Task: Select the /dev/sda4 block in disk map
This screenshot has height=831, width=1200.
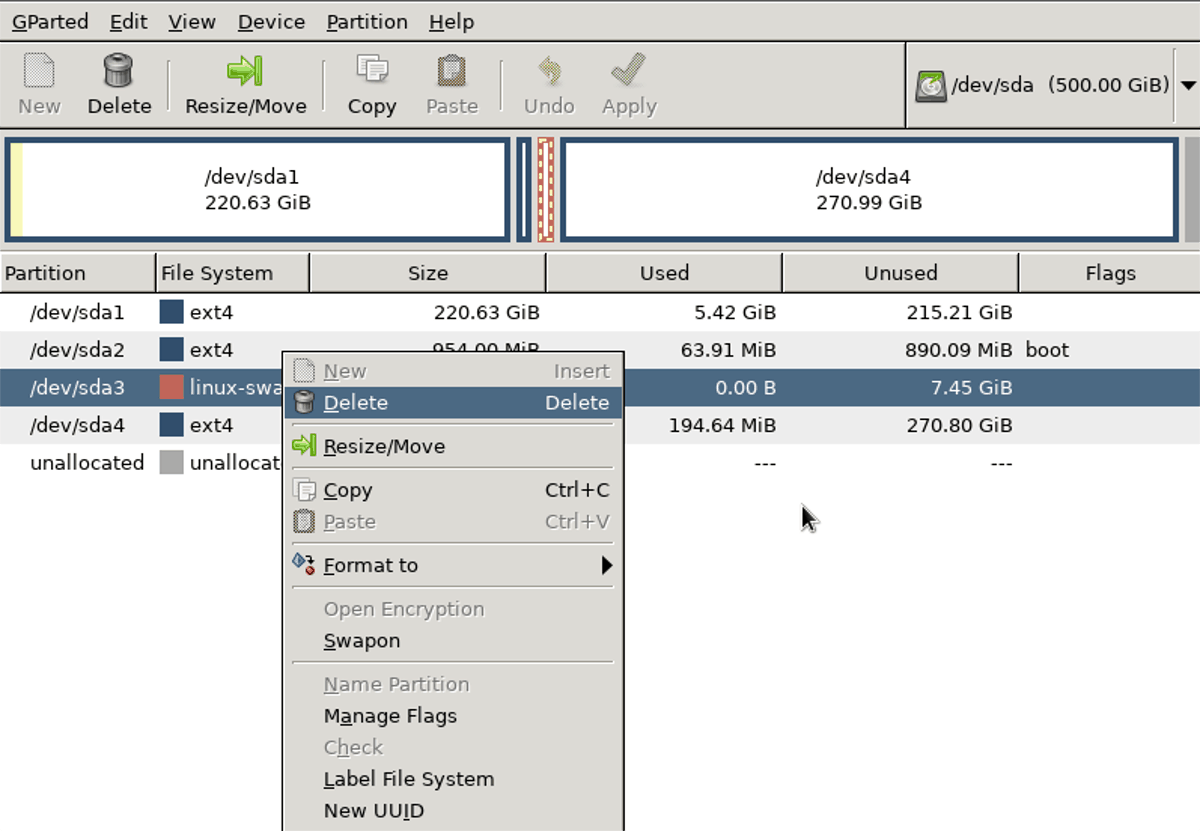Action: [x=869, y=190]
